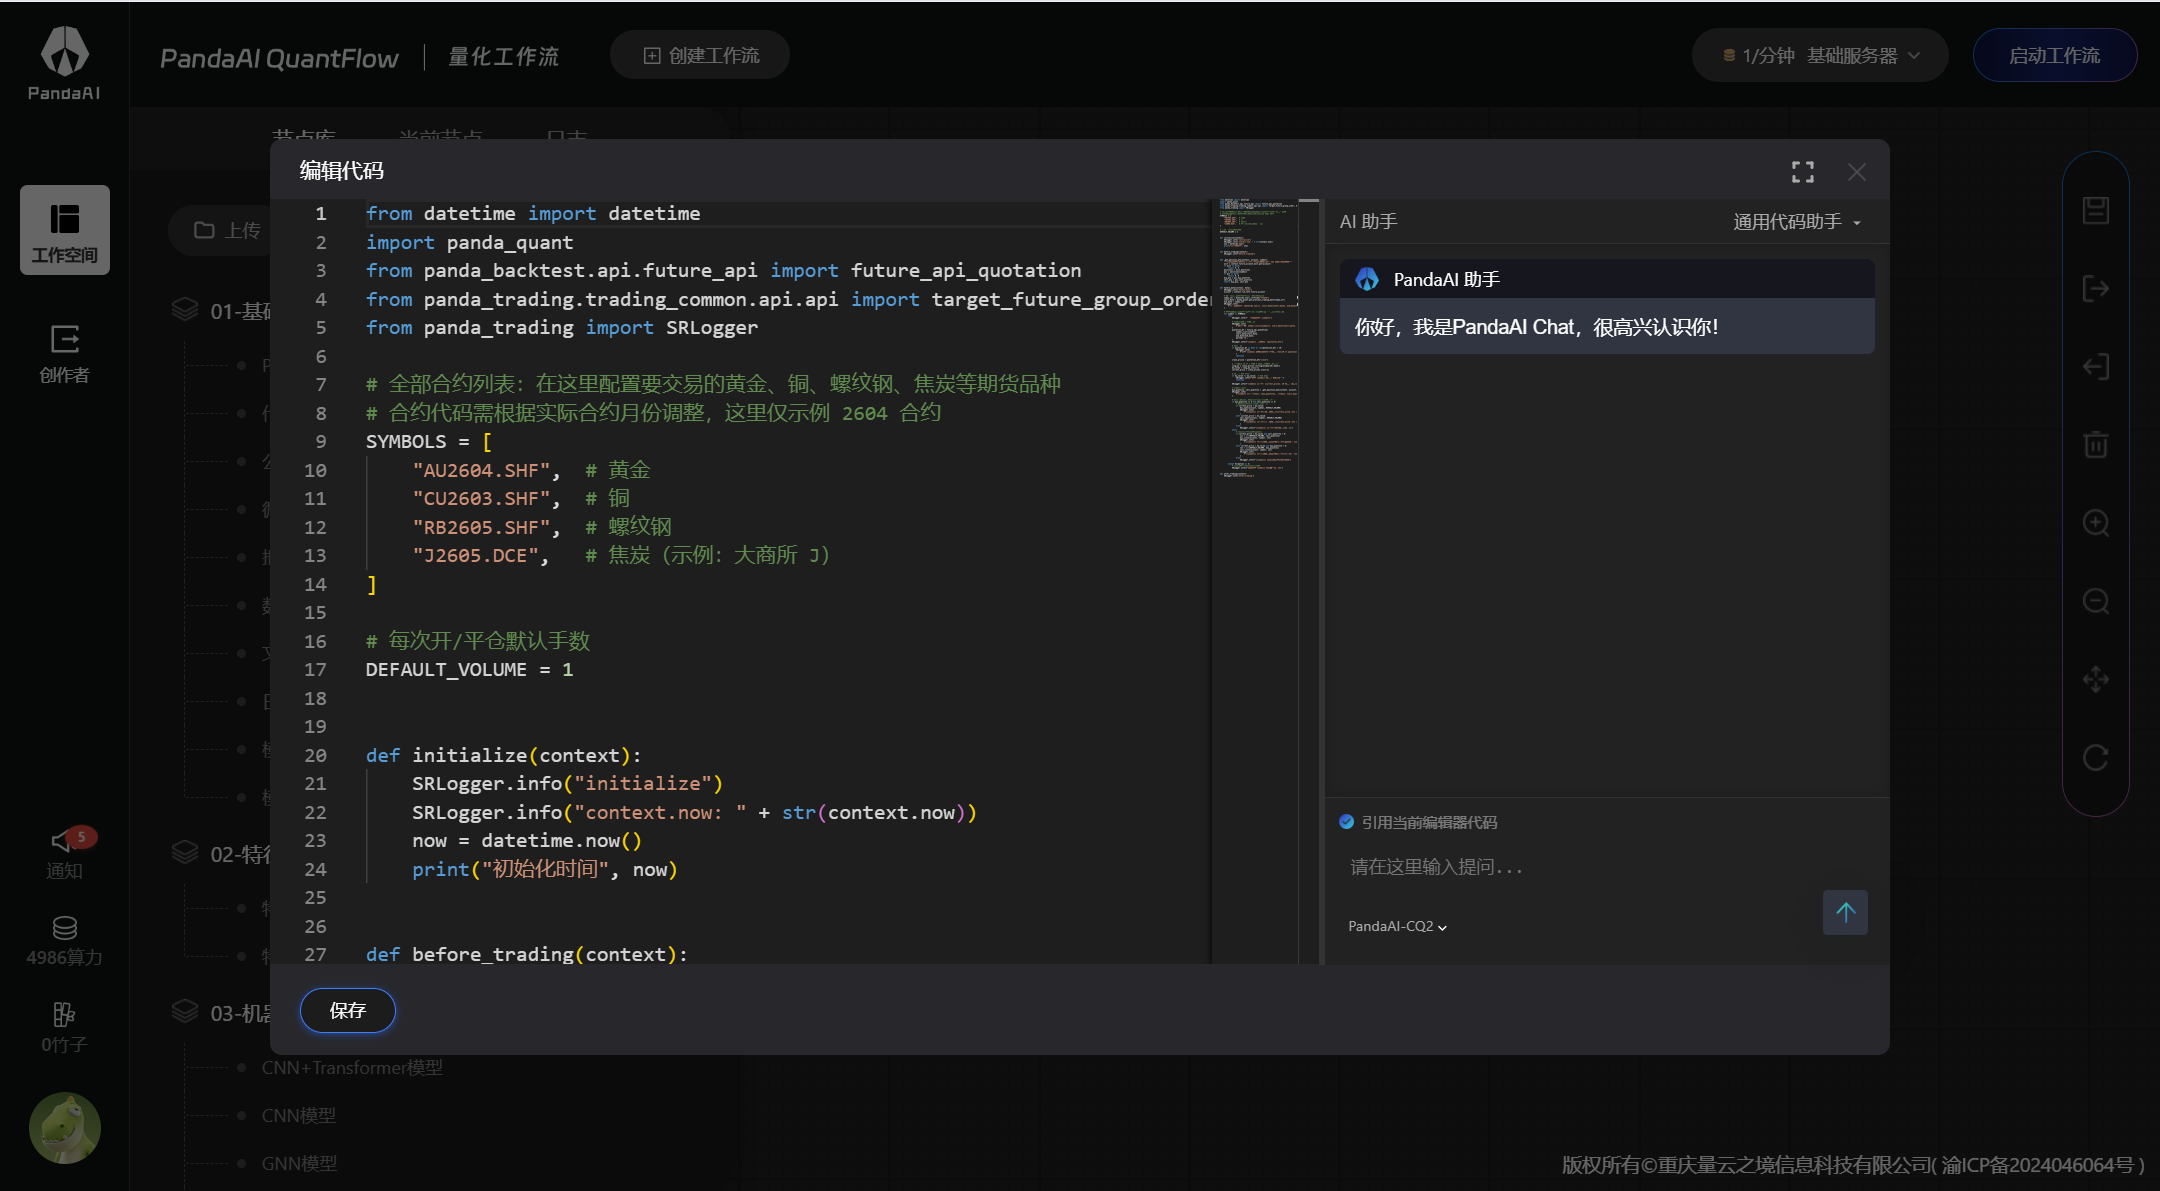This screenshot has width=2160, height=1191.
Task: Click the 保存 save button
Action: click(x=348, y=1010)
